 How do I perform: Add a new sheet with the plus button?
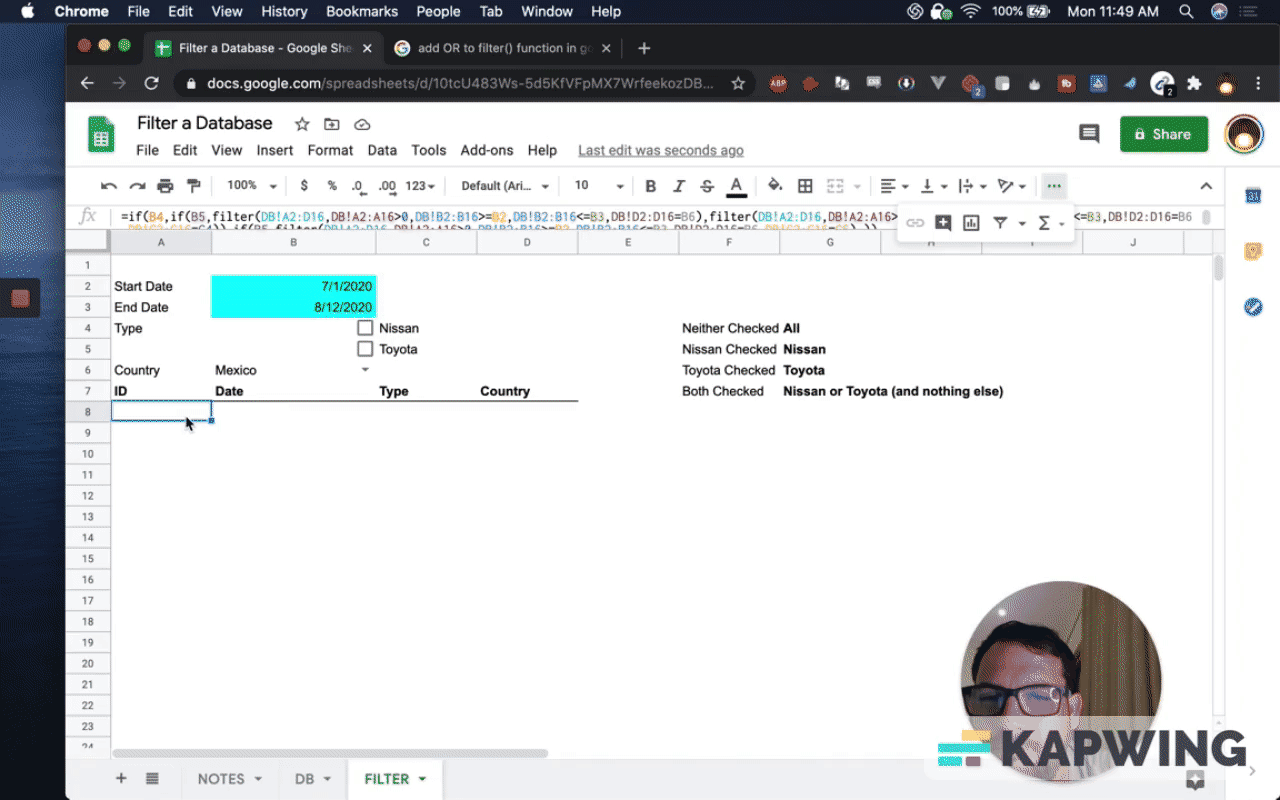coord(121,778)
